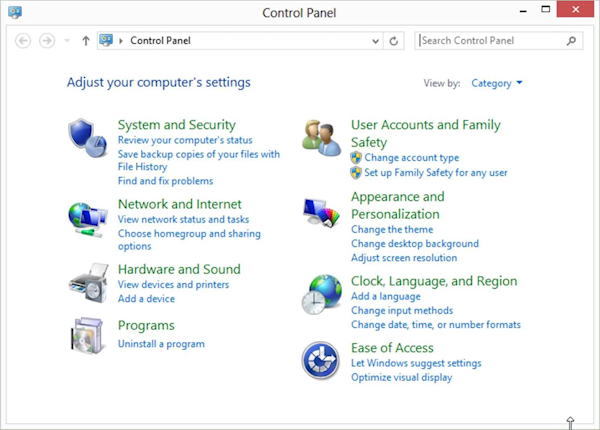Click the Search Control Panel field
This screenshot has height=430, width=600.
click(x=490, y=41)
